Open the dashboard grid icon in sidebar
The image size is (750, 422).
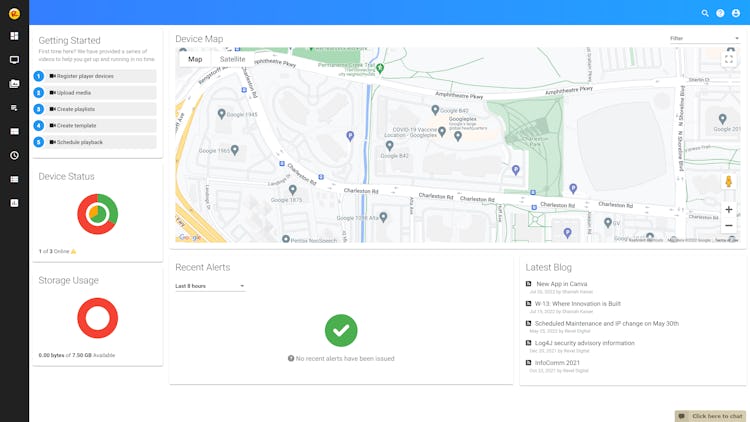pos(14,36)
